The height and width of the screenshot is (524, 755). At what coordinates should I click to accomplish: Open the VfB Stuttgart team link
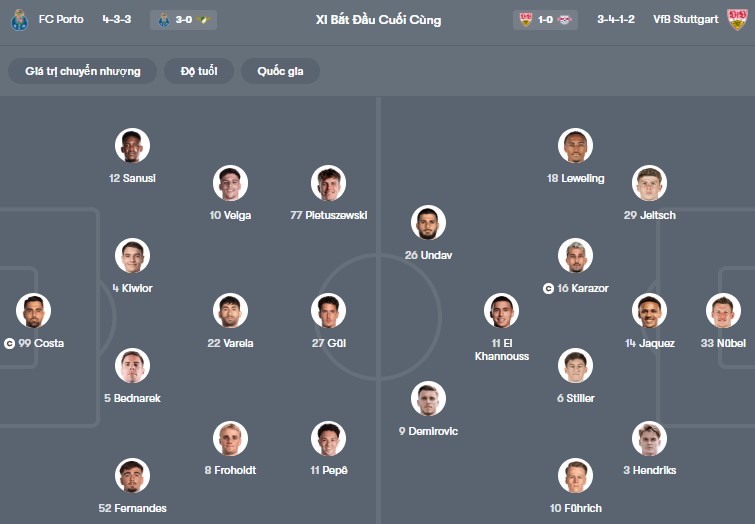point(687,20)
